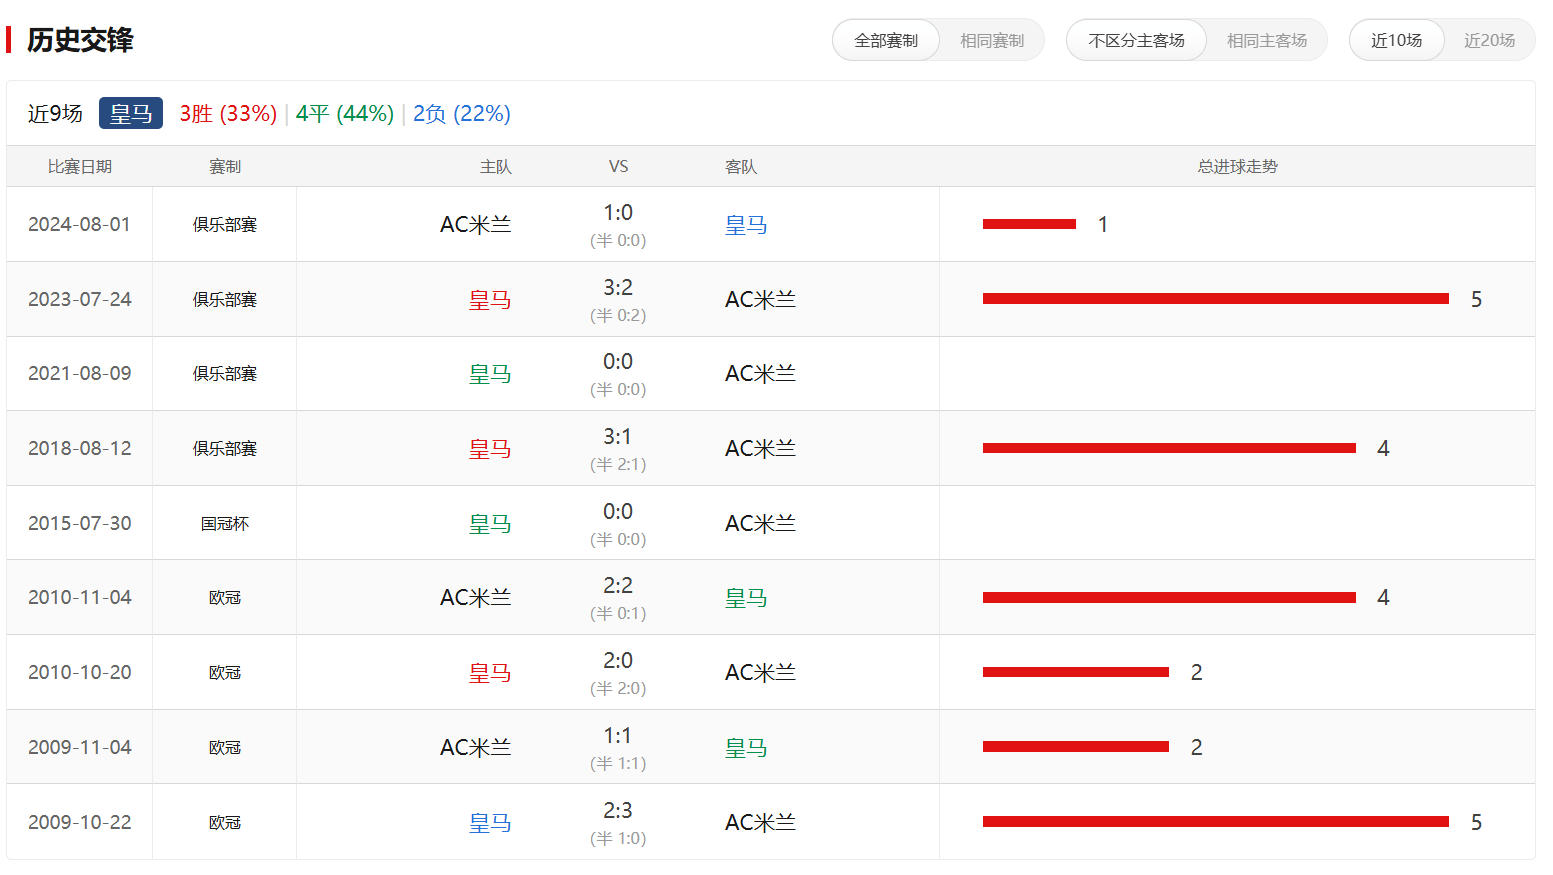Open 皇马 away team on 2024-08-01
Screen dimensions: 1553x875
[x=746, y=225]
